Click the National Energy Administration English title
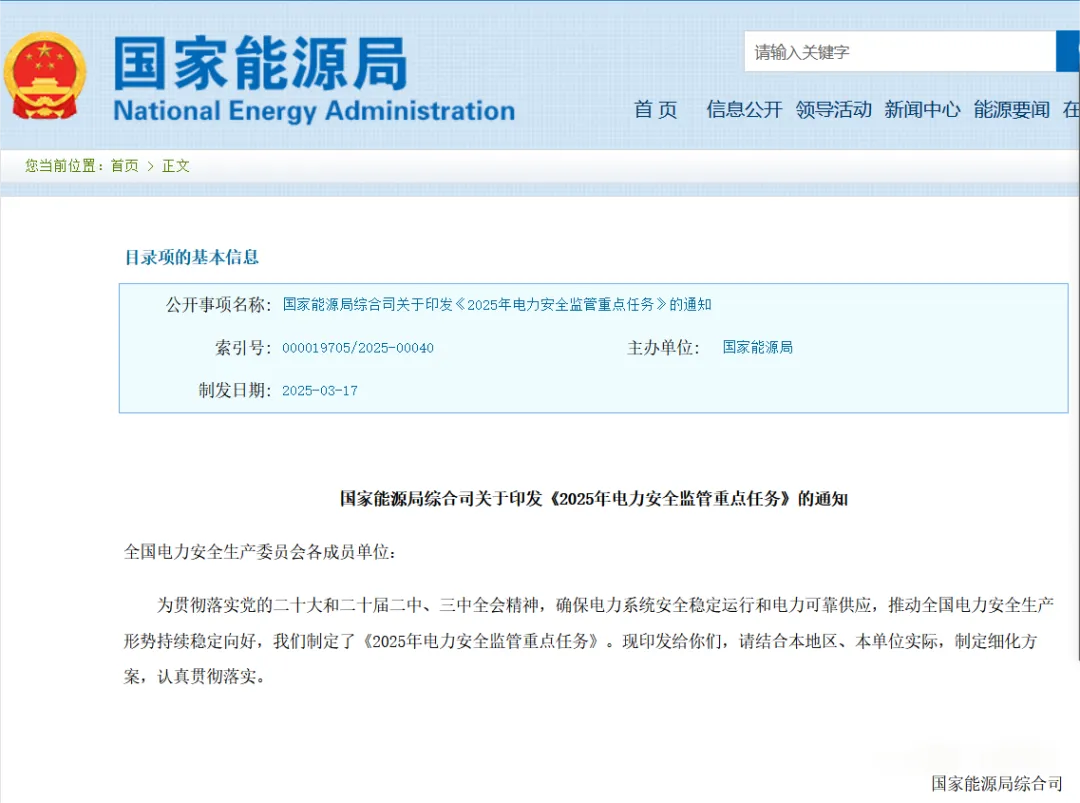Image resolution: width=1080 pixels, height=803 pixels. 314,111
